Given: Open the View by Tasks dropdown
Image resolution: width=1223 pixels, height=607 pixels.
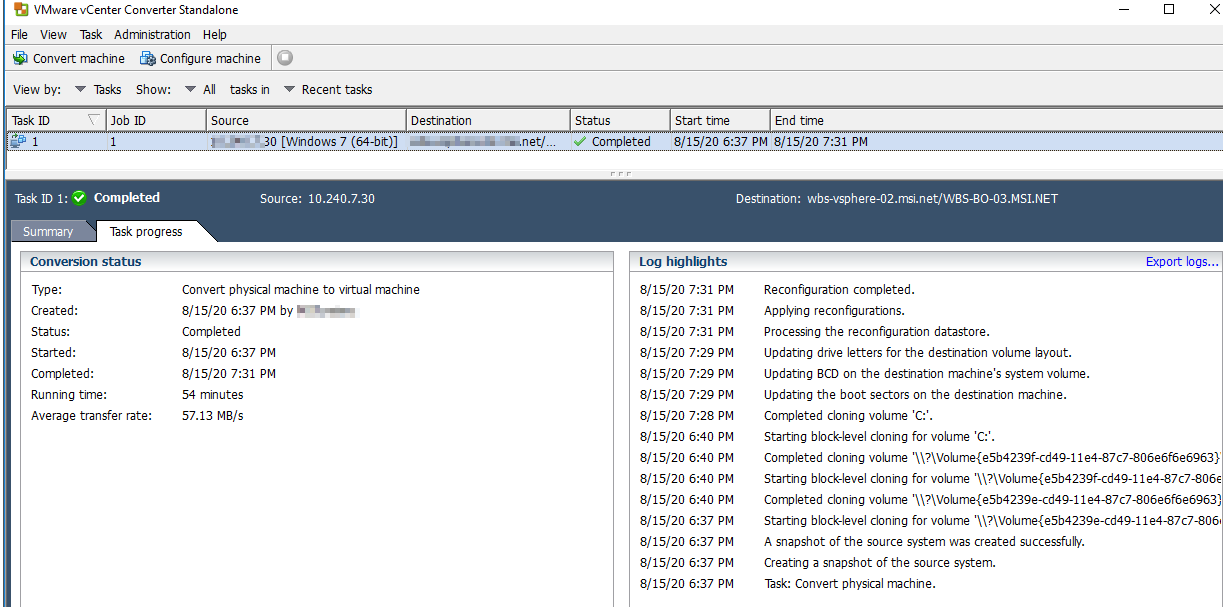Looking at the screenshot, I should (98, 89).
